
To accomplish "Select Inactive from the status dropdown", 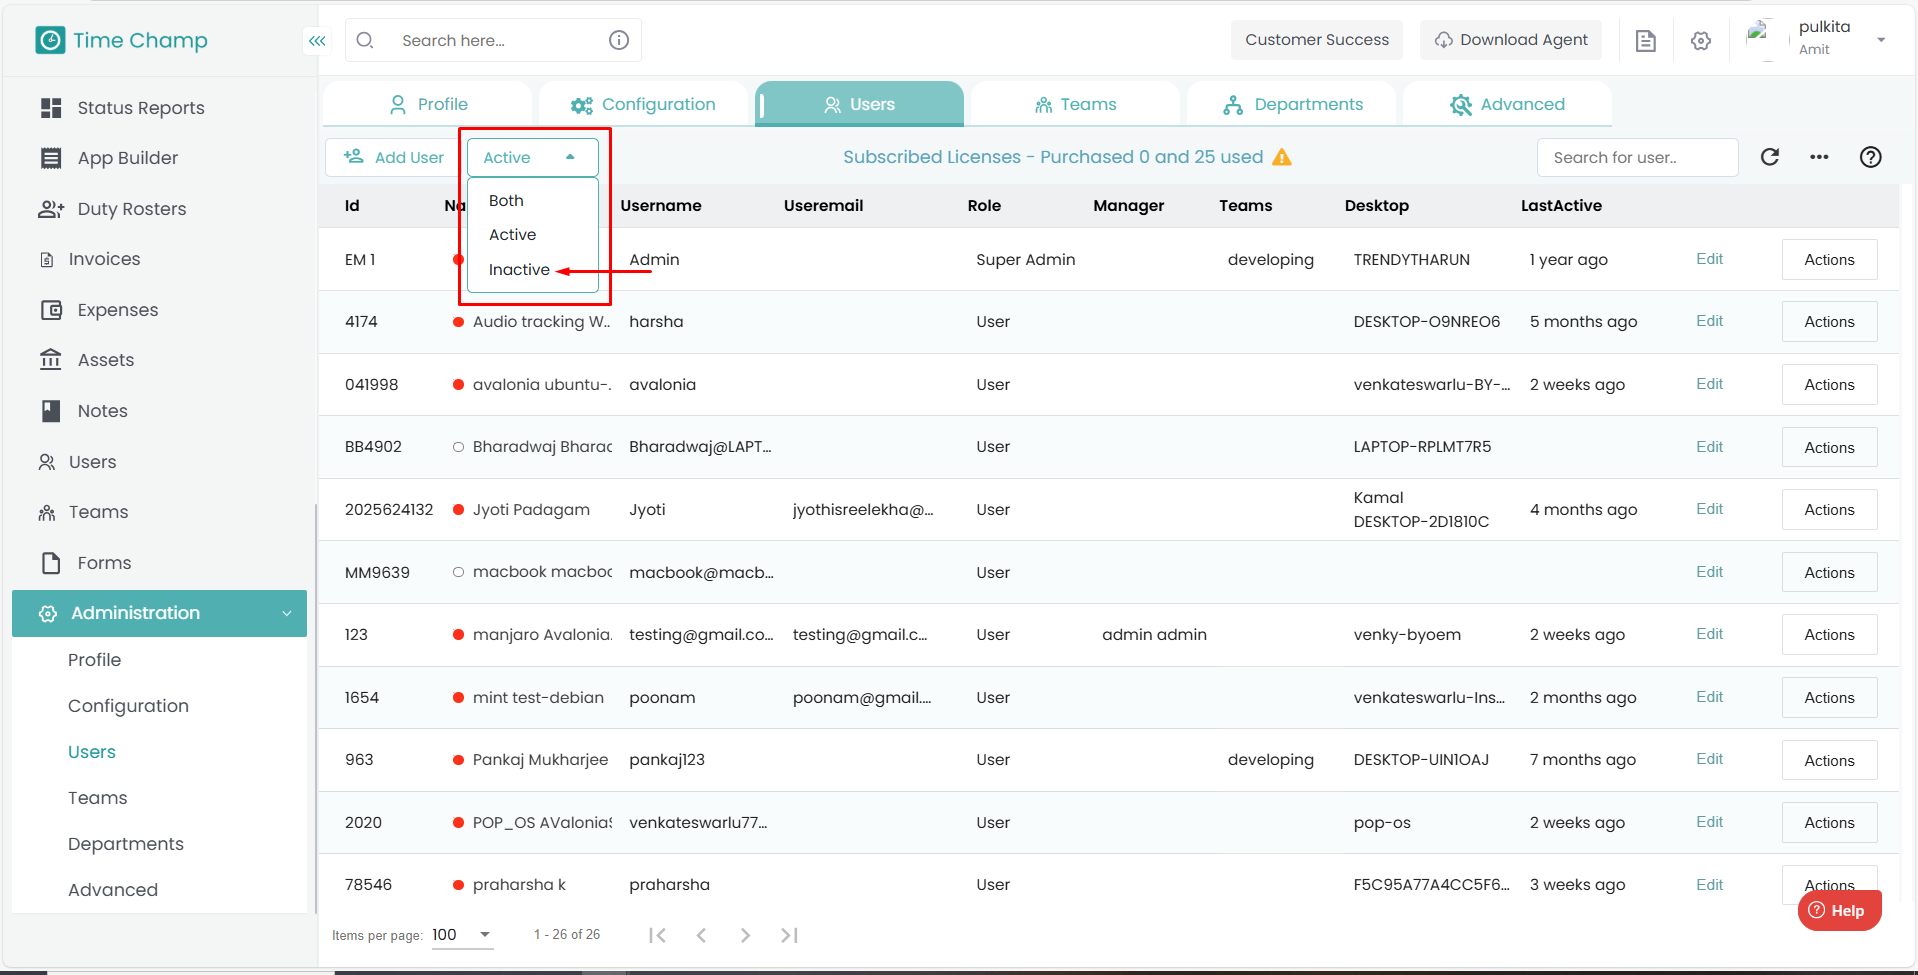I will [519, 270].
